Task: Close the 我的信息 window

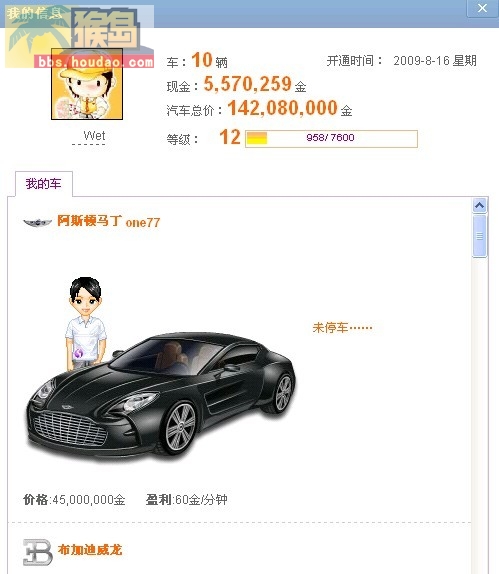Action: (482, 8)
